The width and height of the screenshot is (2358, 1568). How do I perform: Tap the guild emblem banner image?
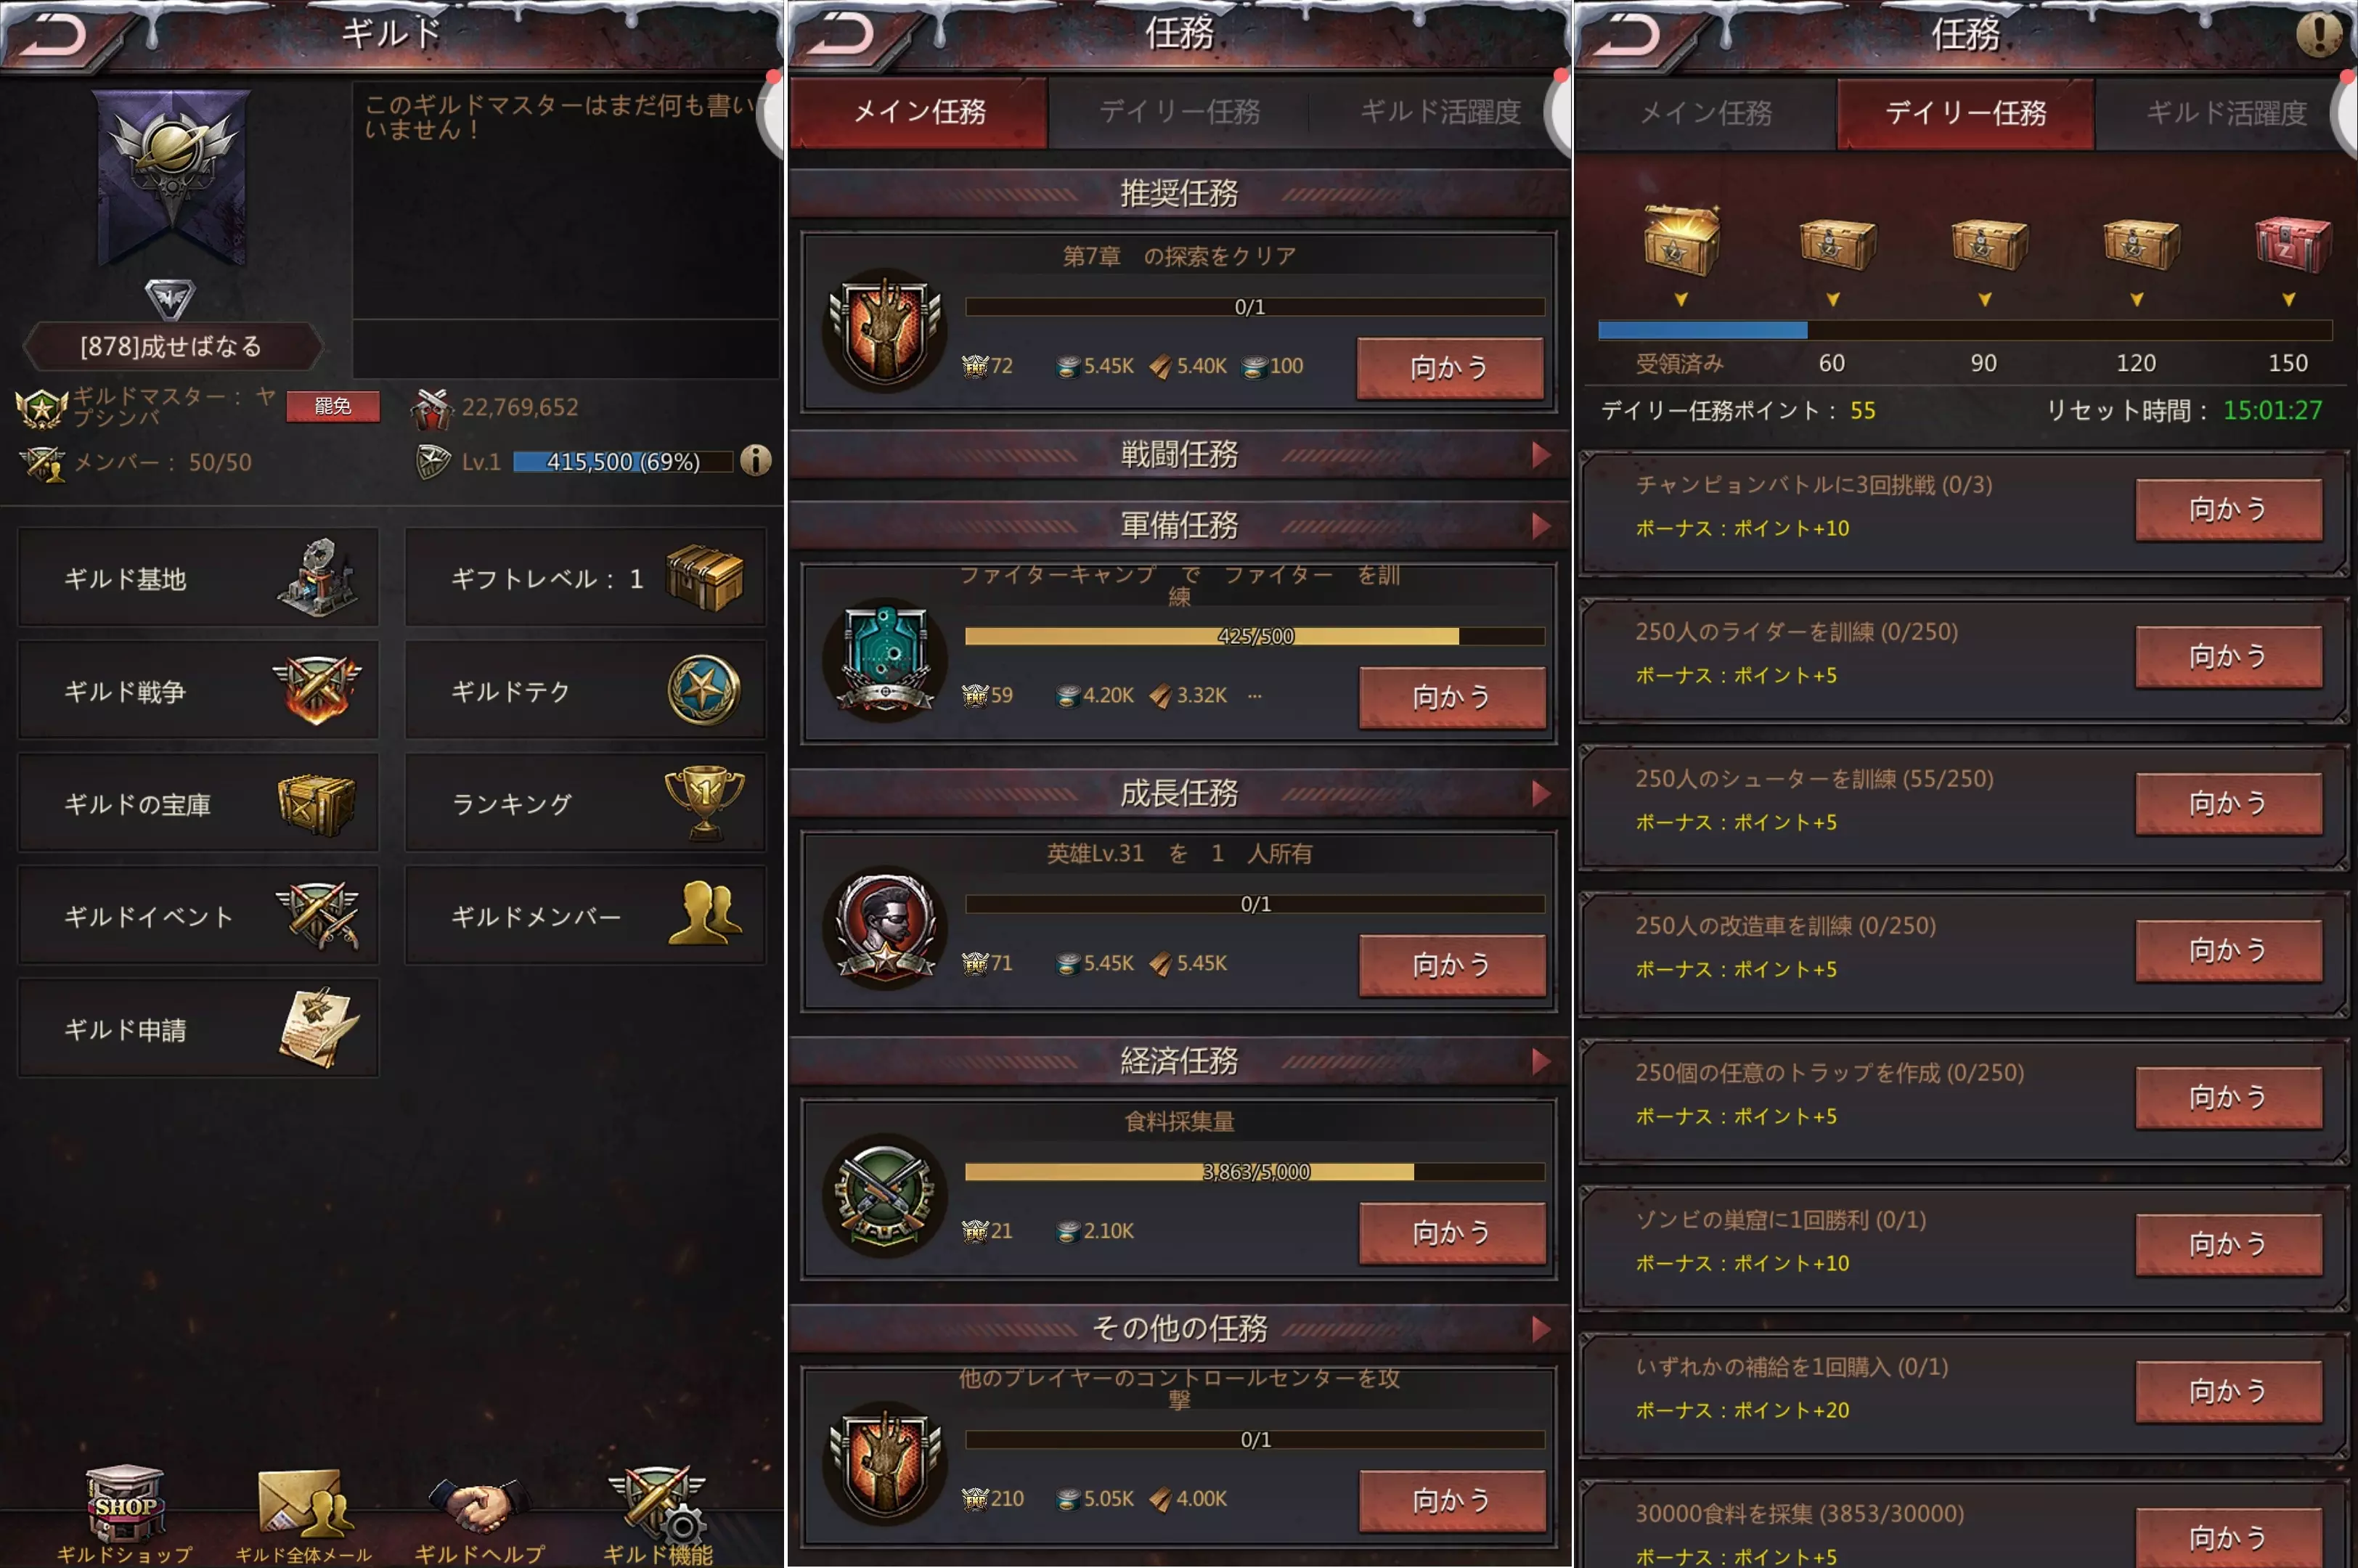(x=172, y=178)
